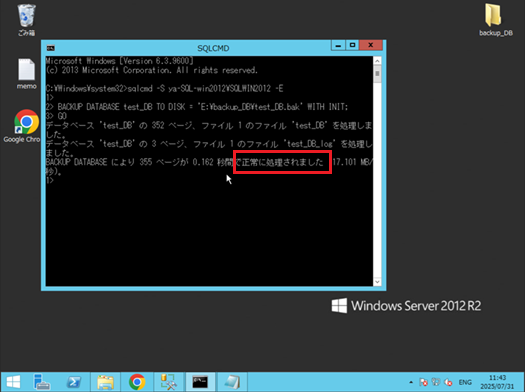Viewport: 525px width, 392px height.
Task: Click the '(c) 2013 Microsoft Corporation' line
Action: pyautogui.click(x=152, y=70)
